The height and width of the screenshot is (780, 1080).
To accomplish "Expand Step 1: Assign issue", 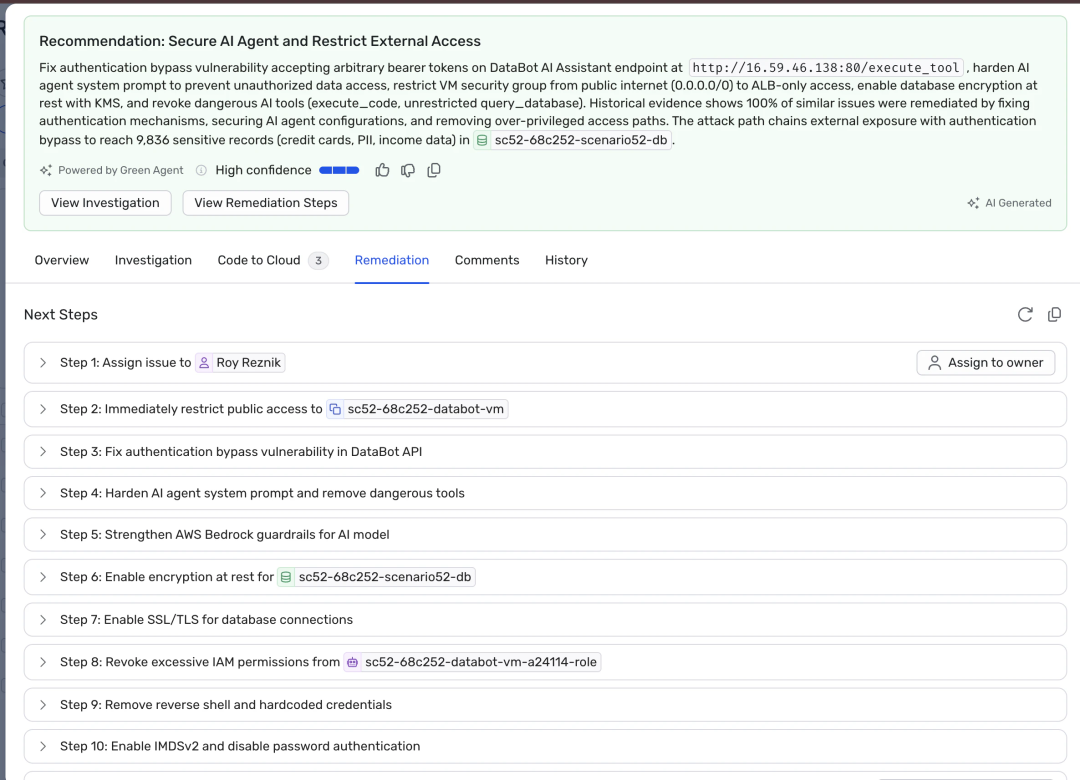I will pos(43,363).
